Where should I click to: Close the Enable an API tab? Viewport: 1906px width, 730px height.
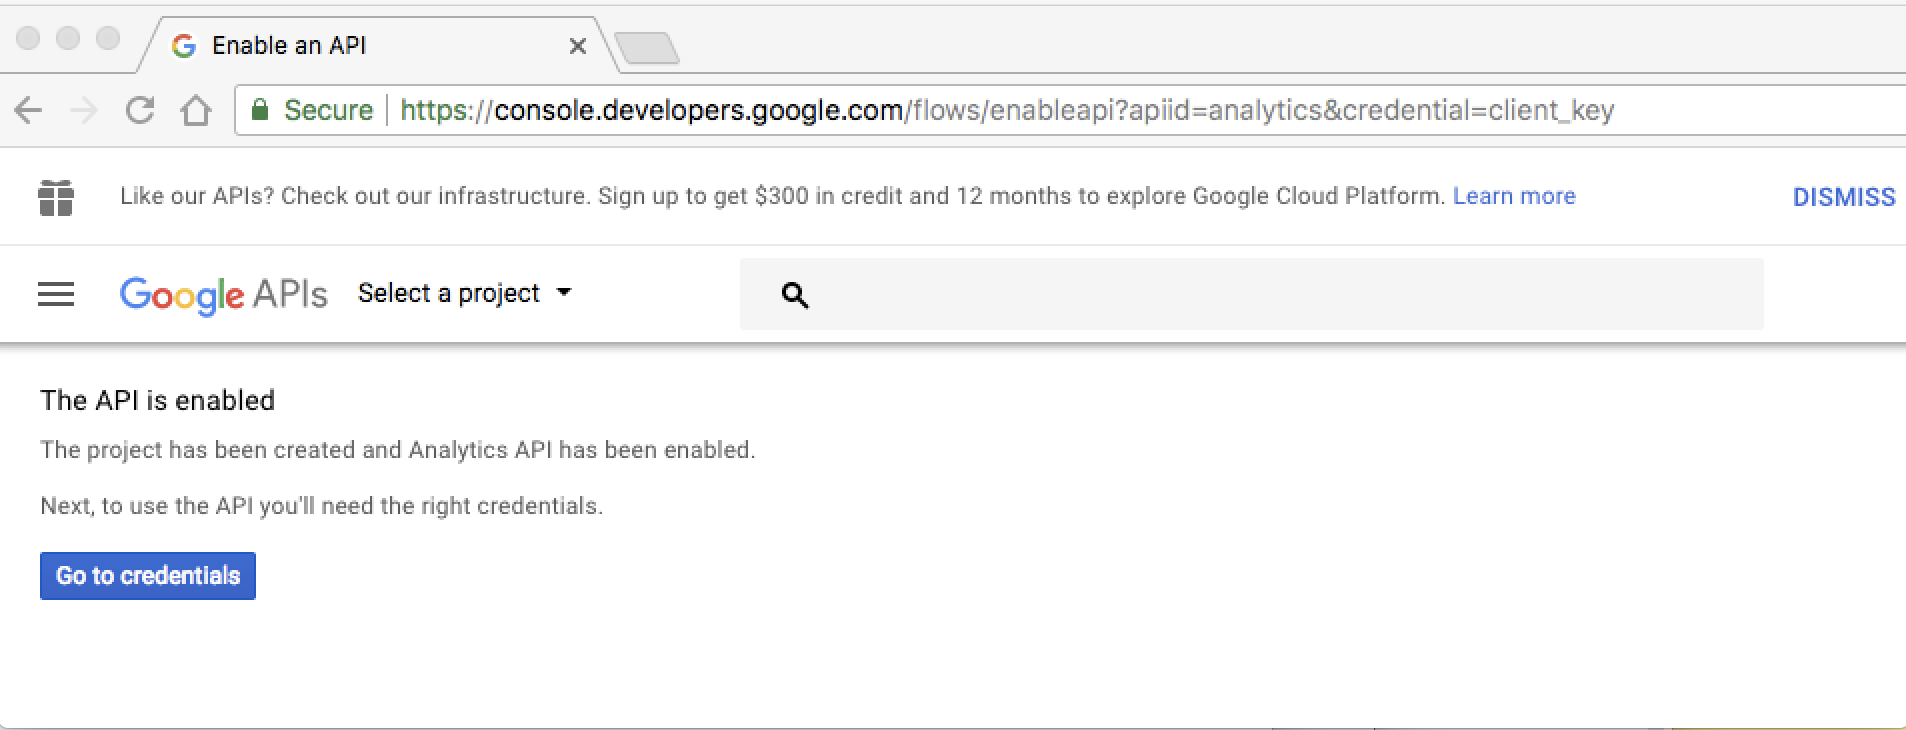point(577,46)
